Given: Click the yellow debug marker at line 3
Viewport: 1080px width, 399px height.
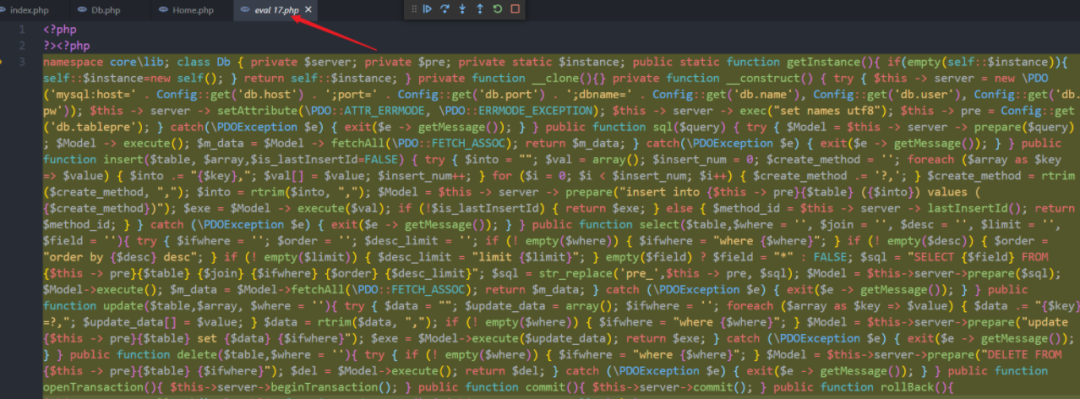Looking at the screenshot, I should click(2, 61).
